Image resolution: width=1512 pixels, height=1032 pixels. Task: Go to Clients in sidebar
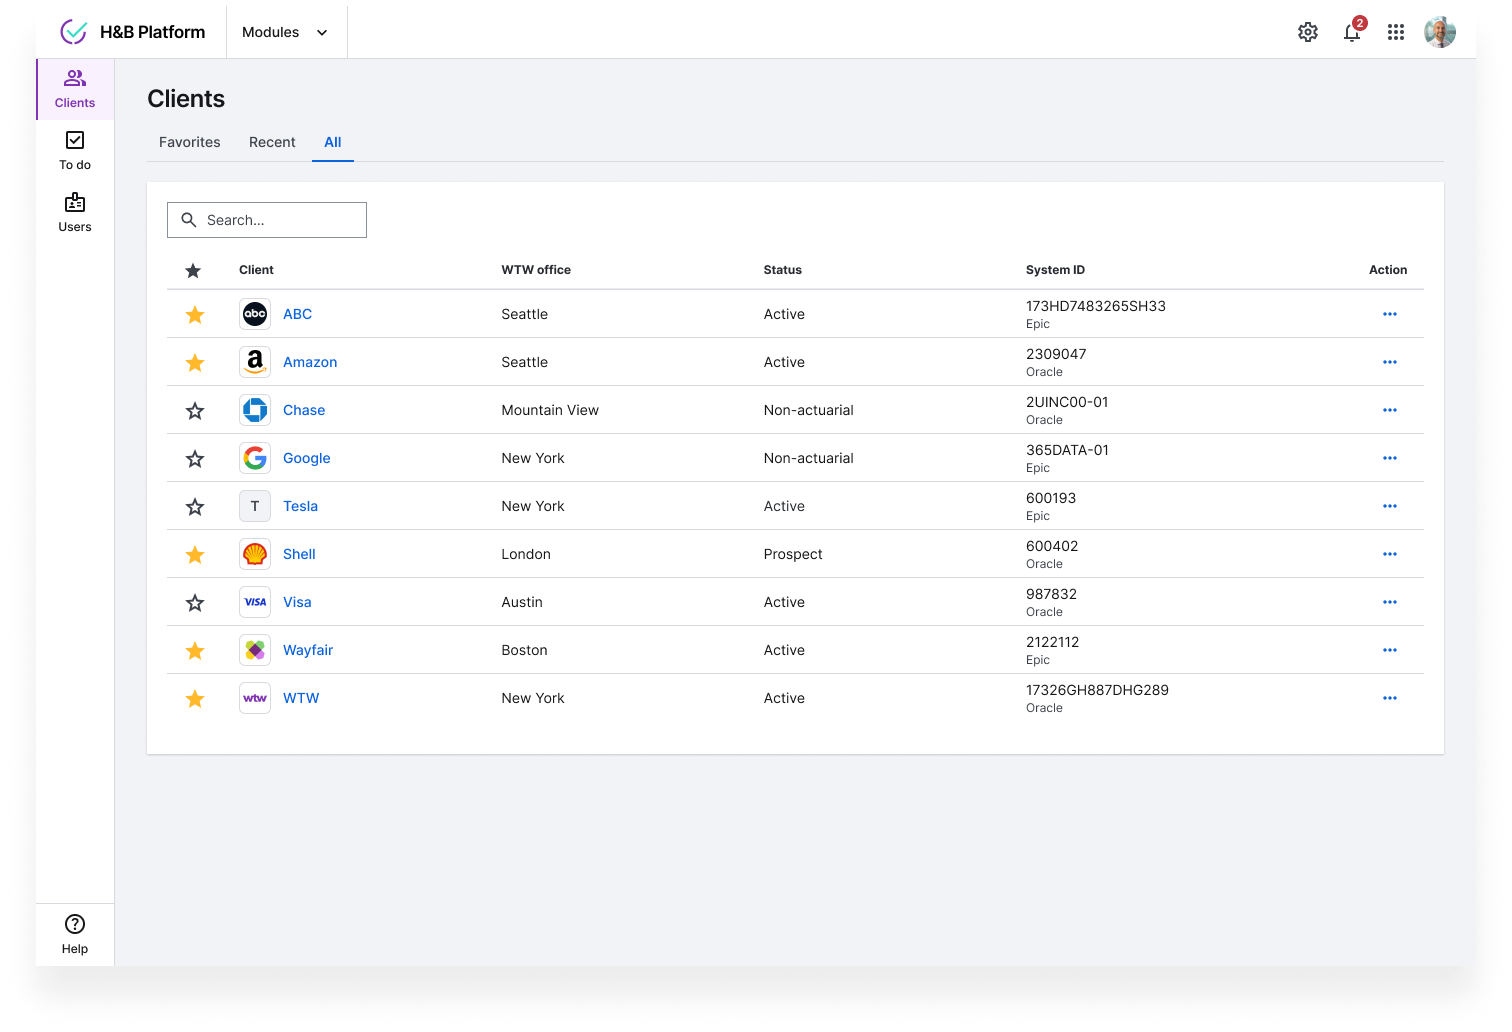point(75,89)
